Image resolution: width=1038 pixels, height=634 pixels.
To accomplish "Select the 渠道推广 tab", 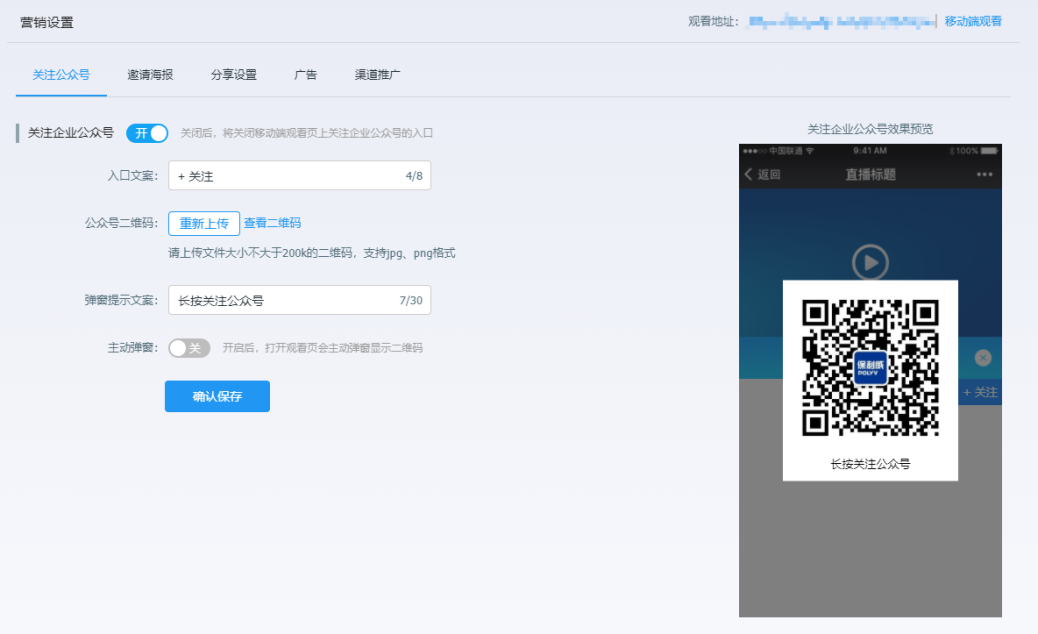I will tap(378, 75).
